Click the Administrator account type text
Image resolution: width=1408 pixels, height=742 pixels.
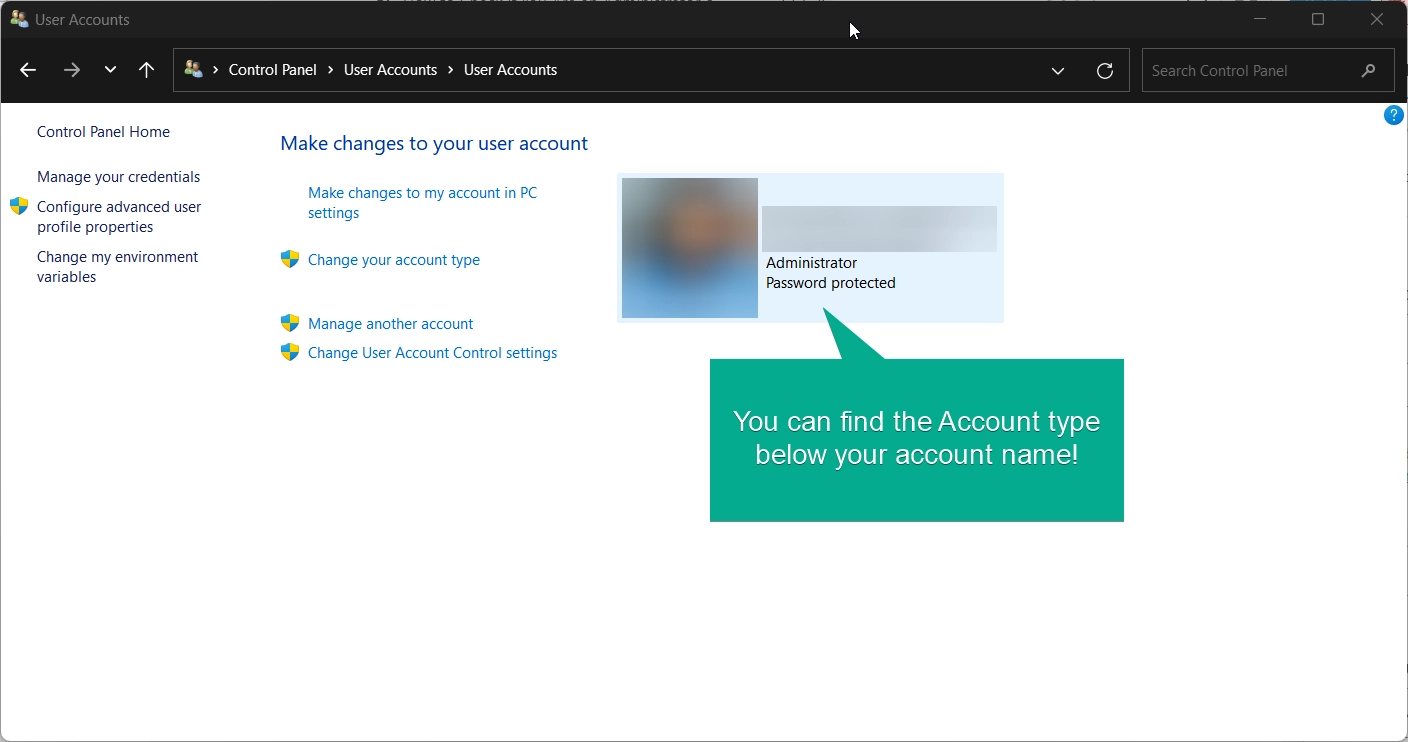click(811, 263)
